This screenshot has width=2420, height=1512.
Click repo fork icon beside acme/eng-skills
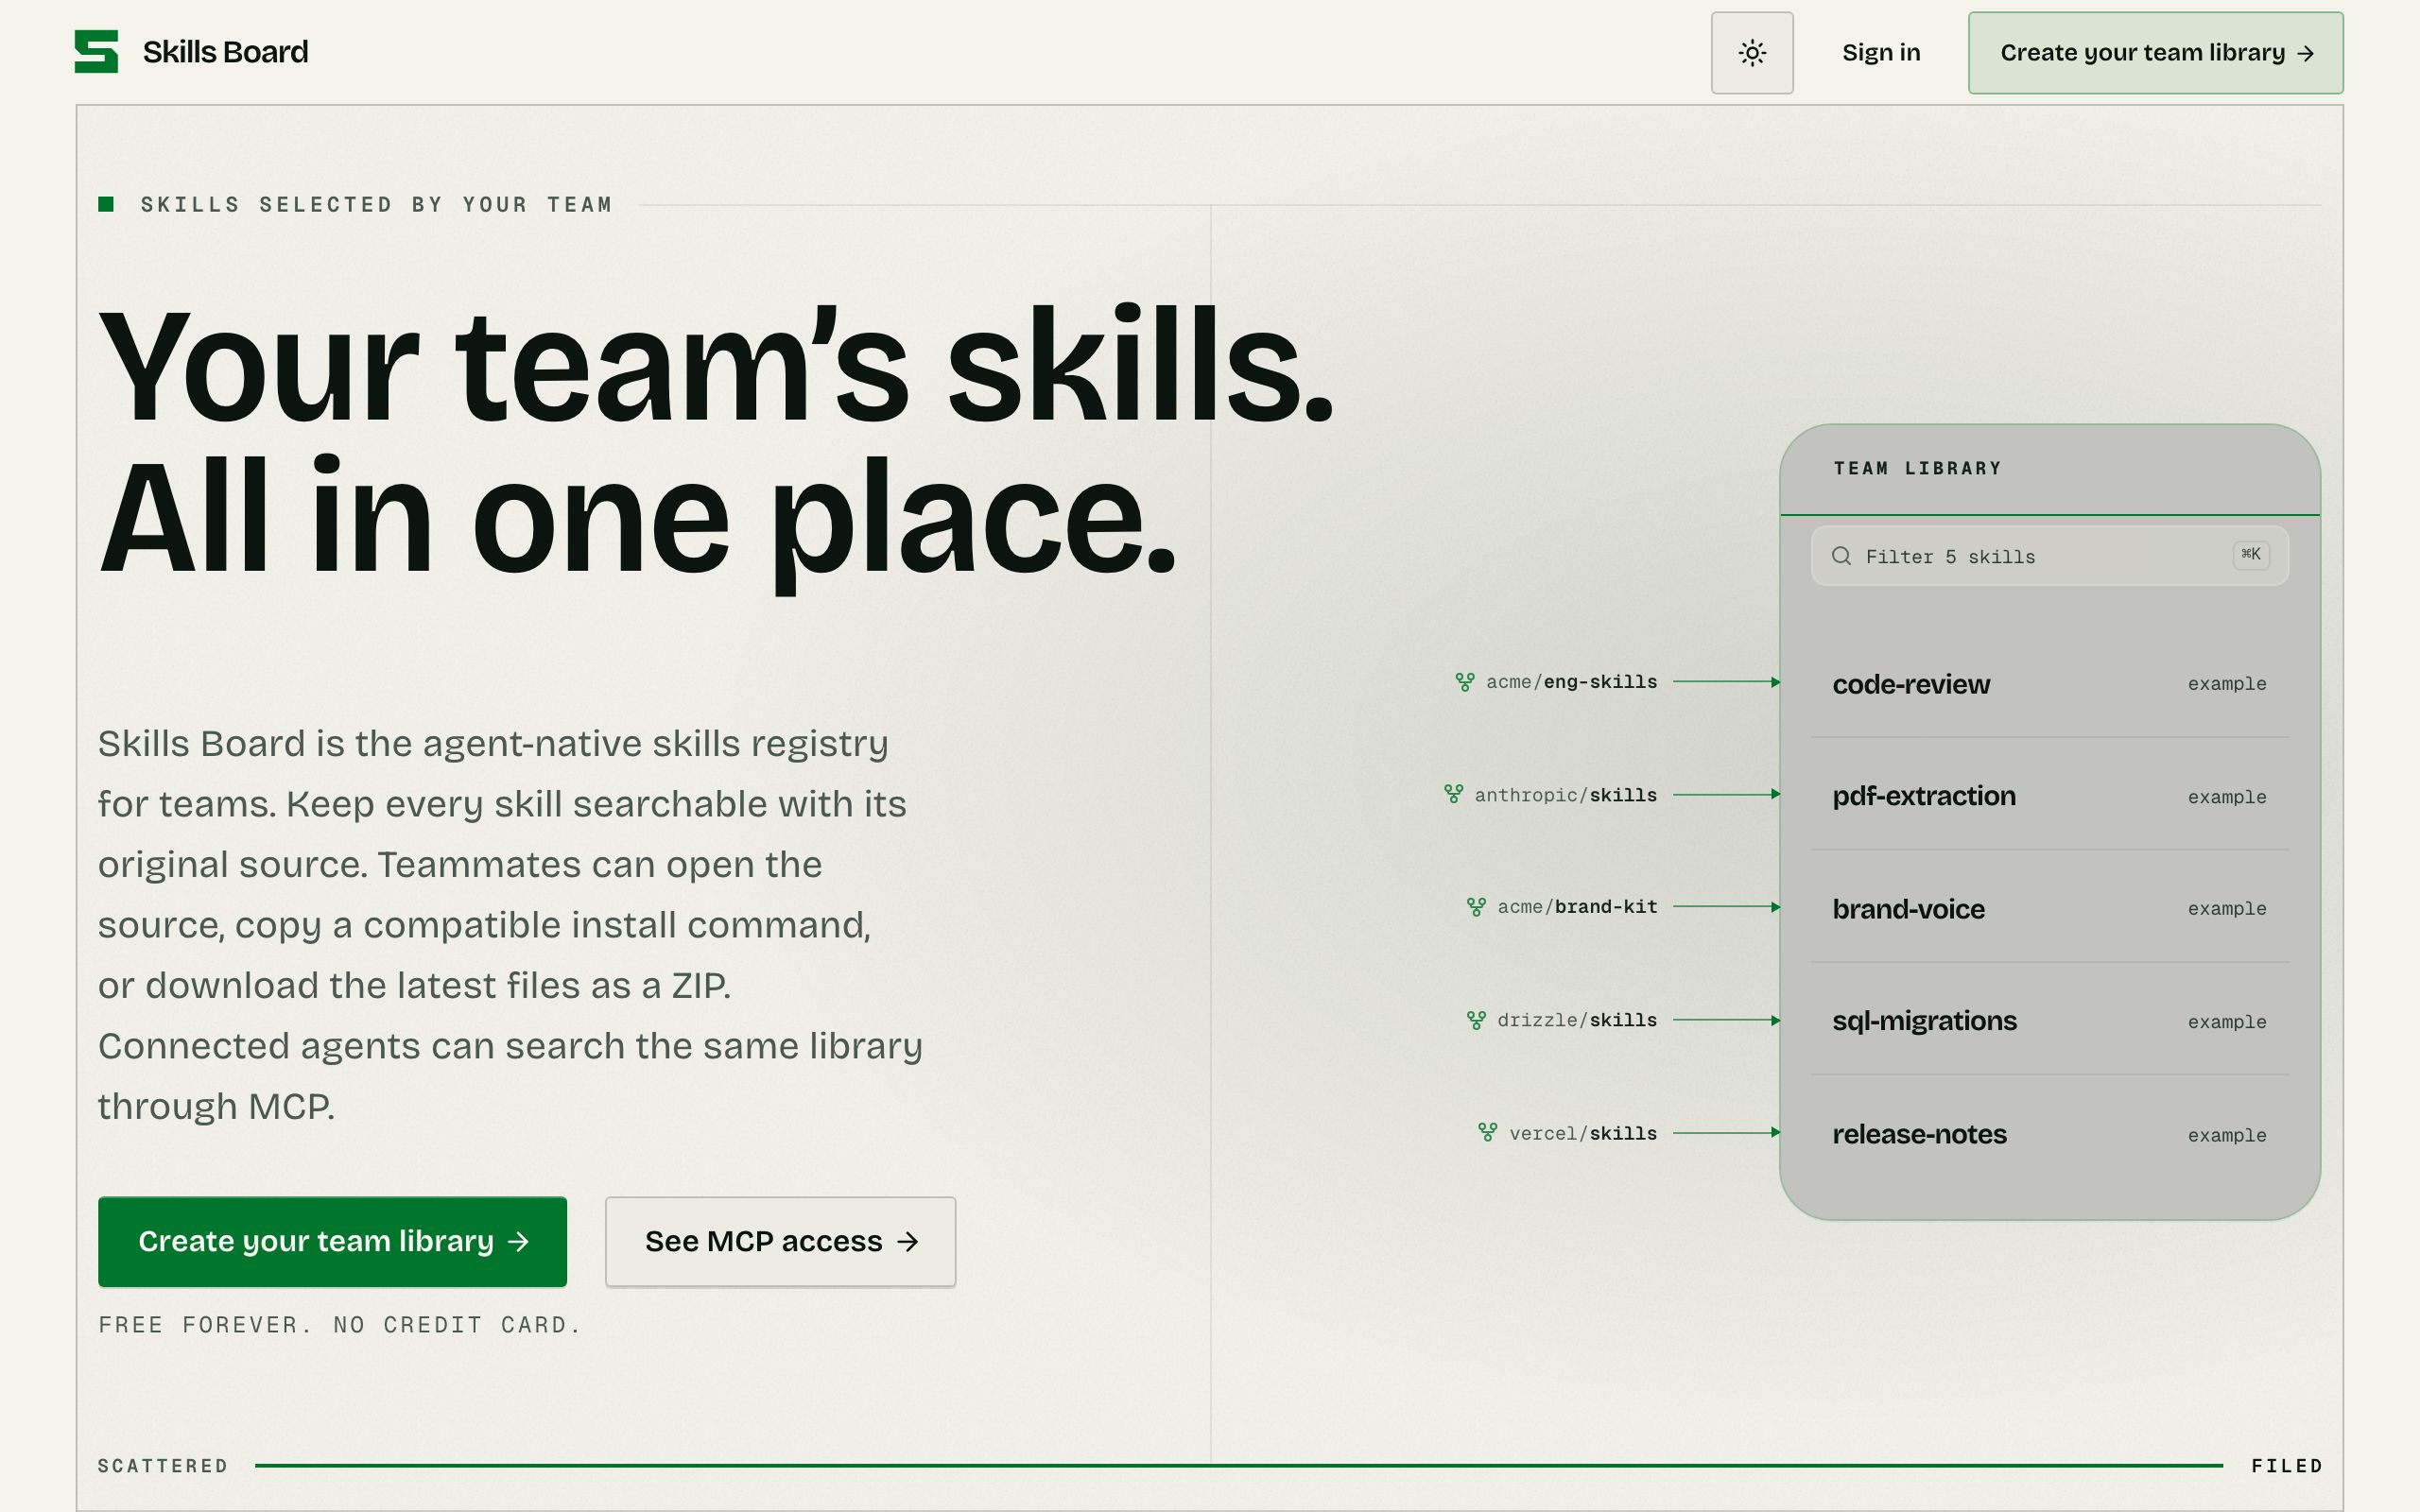coord(1465,682)
